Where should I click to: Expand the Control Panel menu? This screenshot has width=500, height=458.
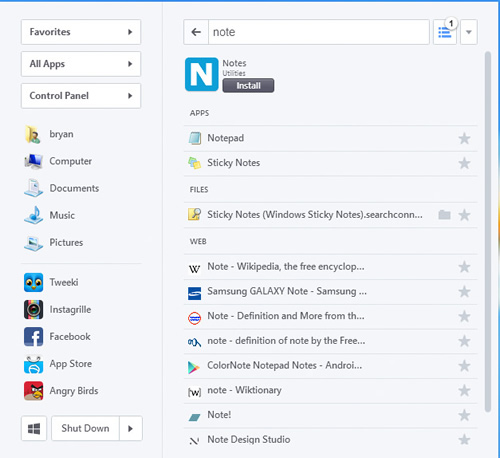[81, 96]
